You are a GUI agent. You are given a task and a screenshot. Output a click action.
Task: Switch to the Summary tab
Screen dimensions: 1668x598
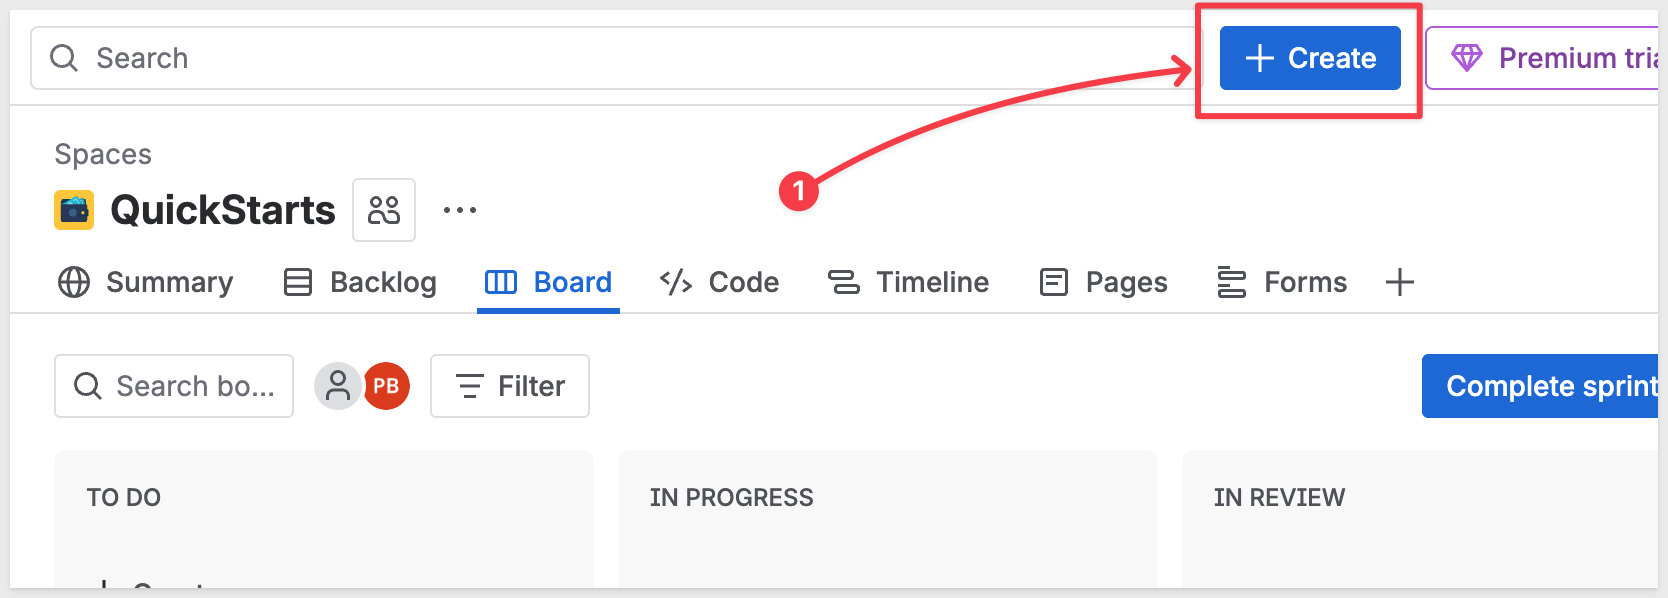coord(145,283)
